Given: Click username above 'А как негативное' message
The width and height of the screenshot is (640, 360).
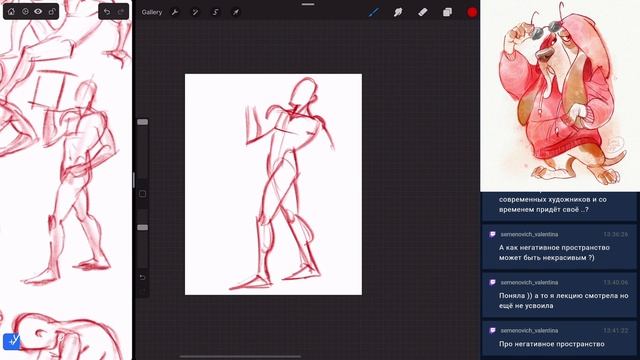Looking at the screenshot, I should [529, 234].
